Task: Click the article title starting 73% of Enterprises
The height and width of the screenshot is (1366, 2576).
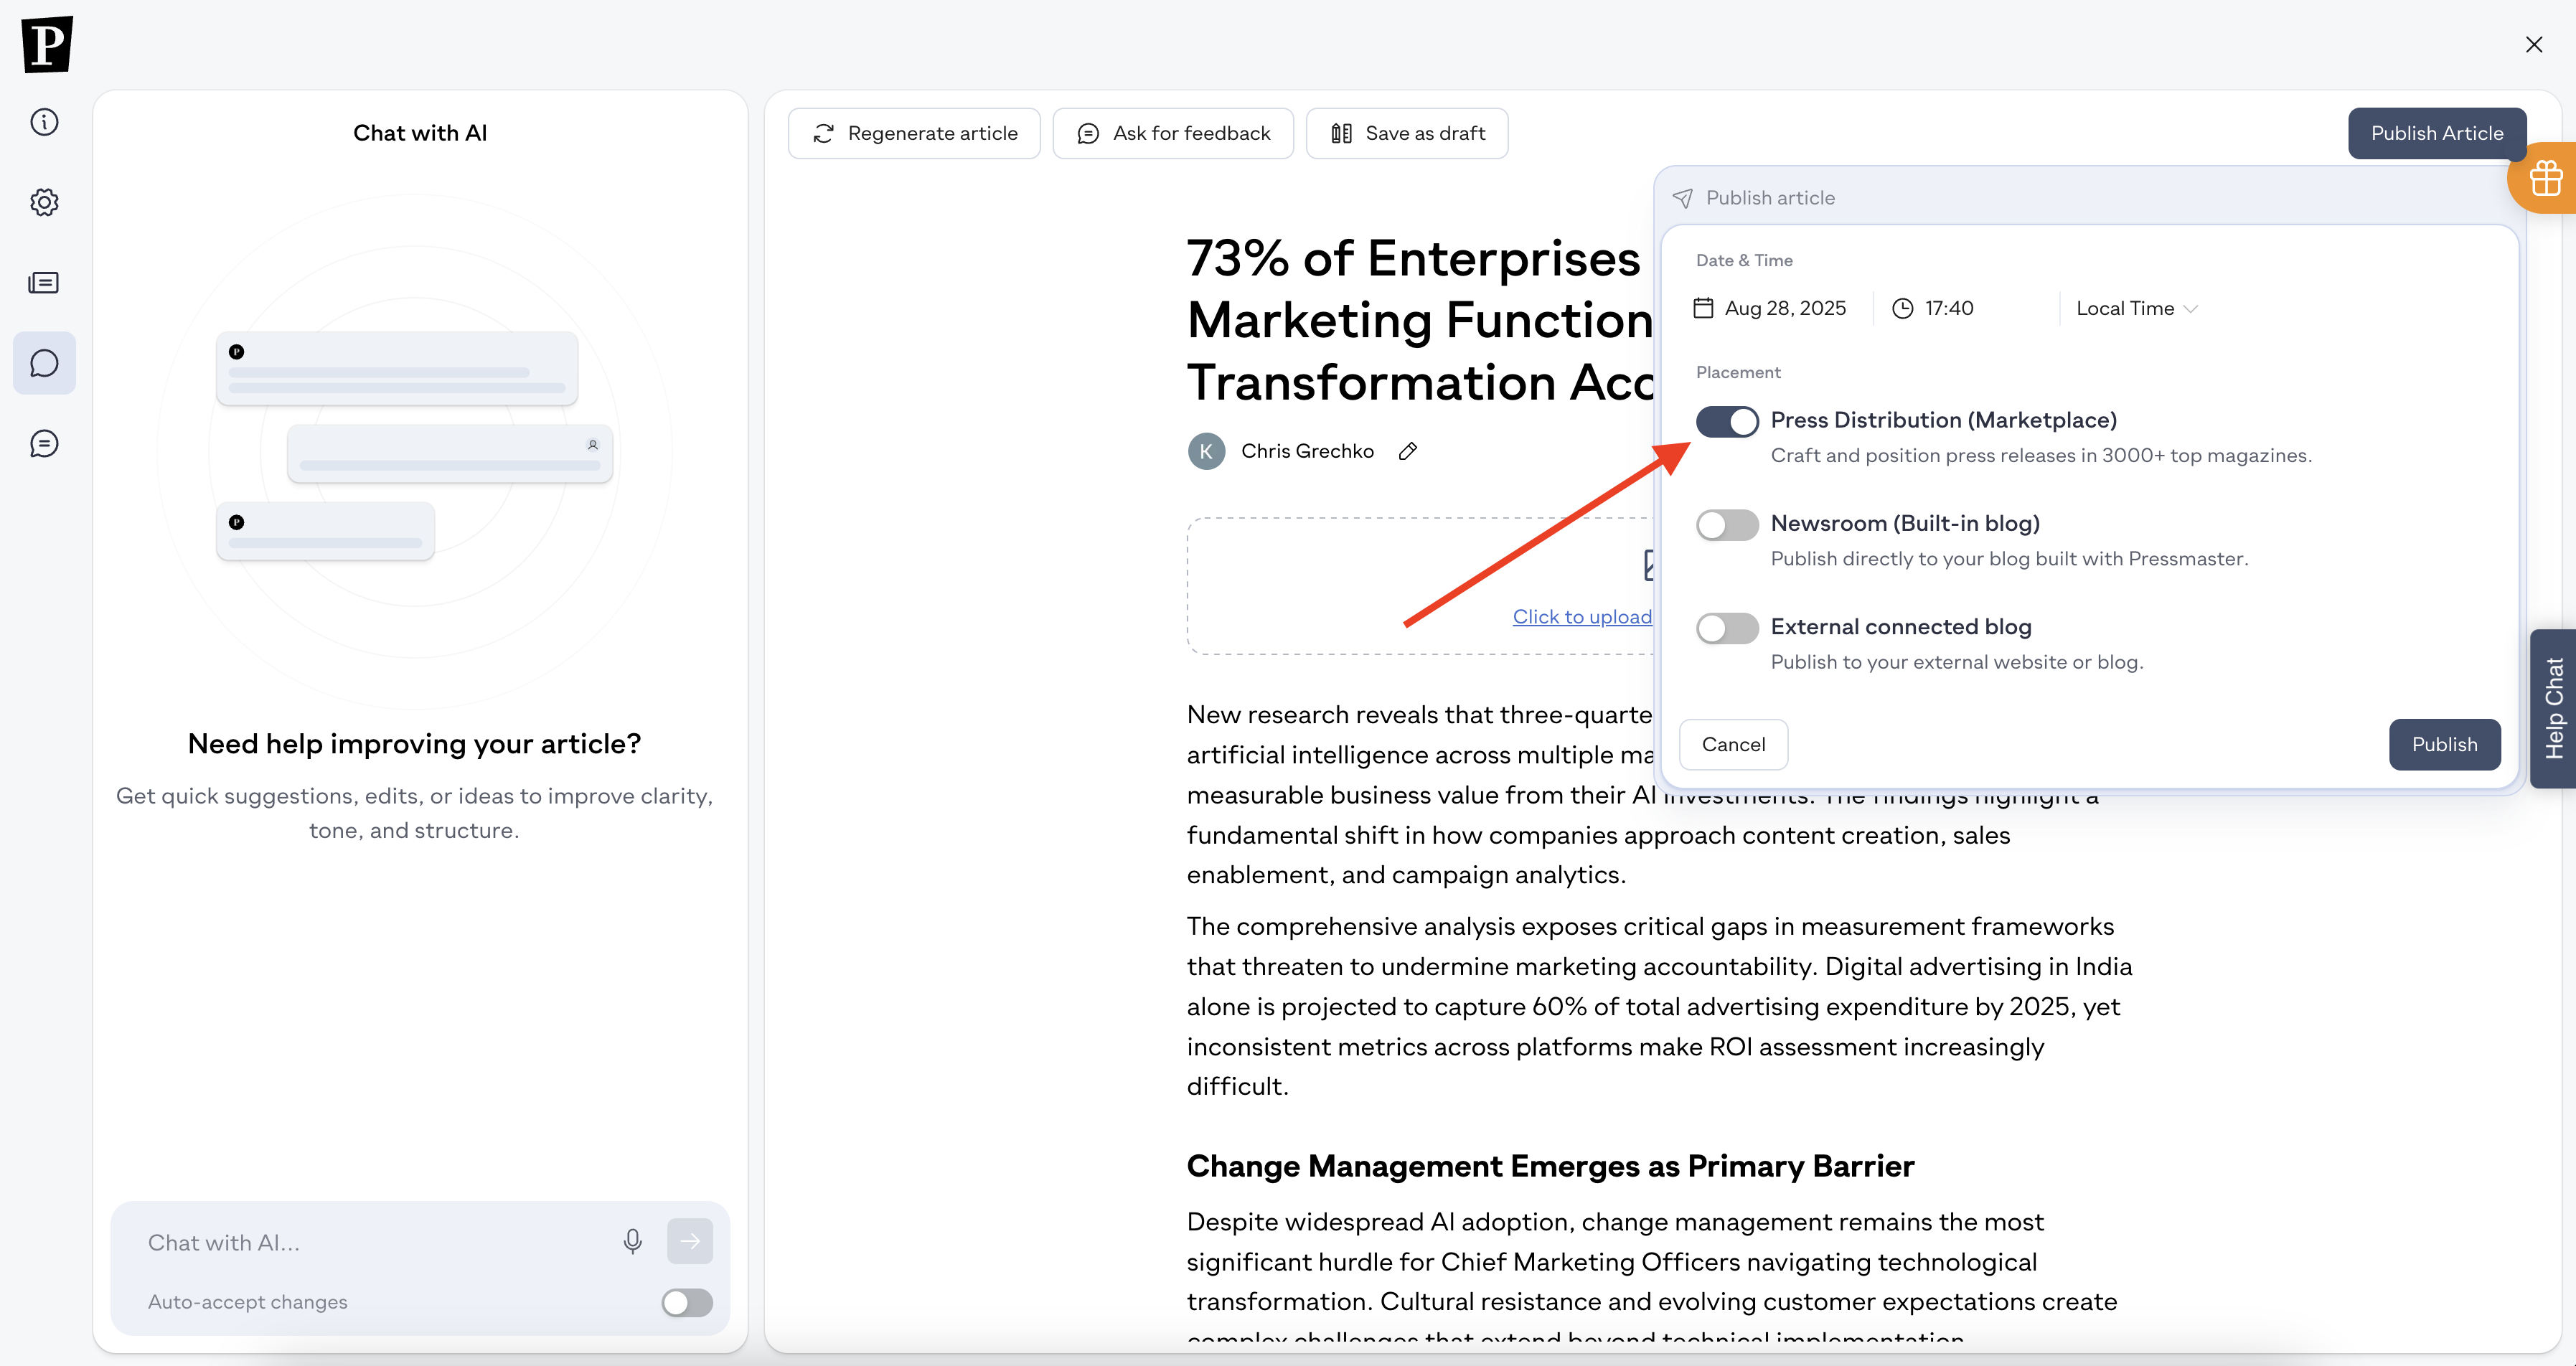Action: [x=1420, y=320]
